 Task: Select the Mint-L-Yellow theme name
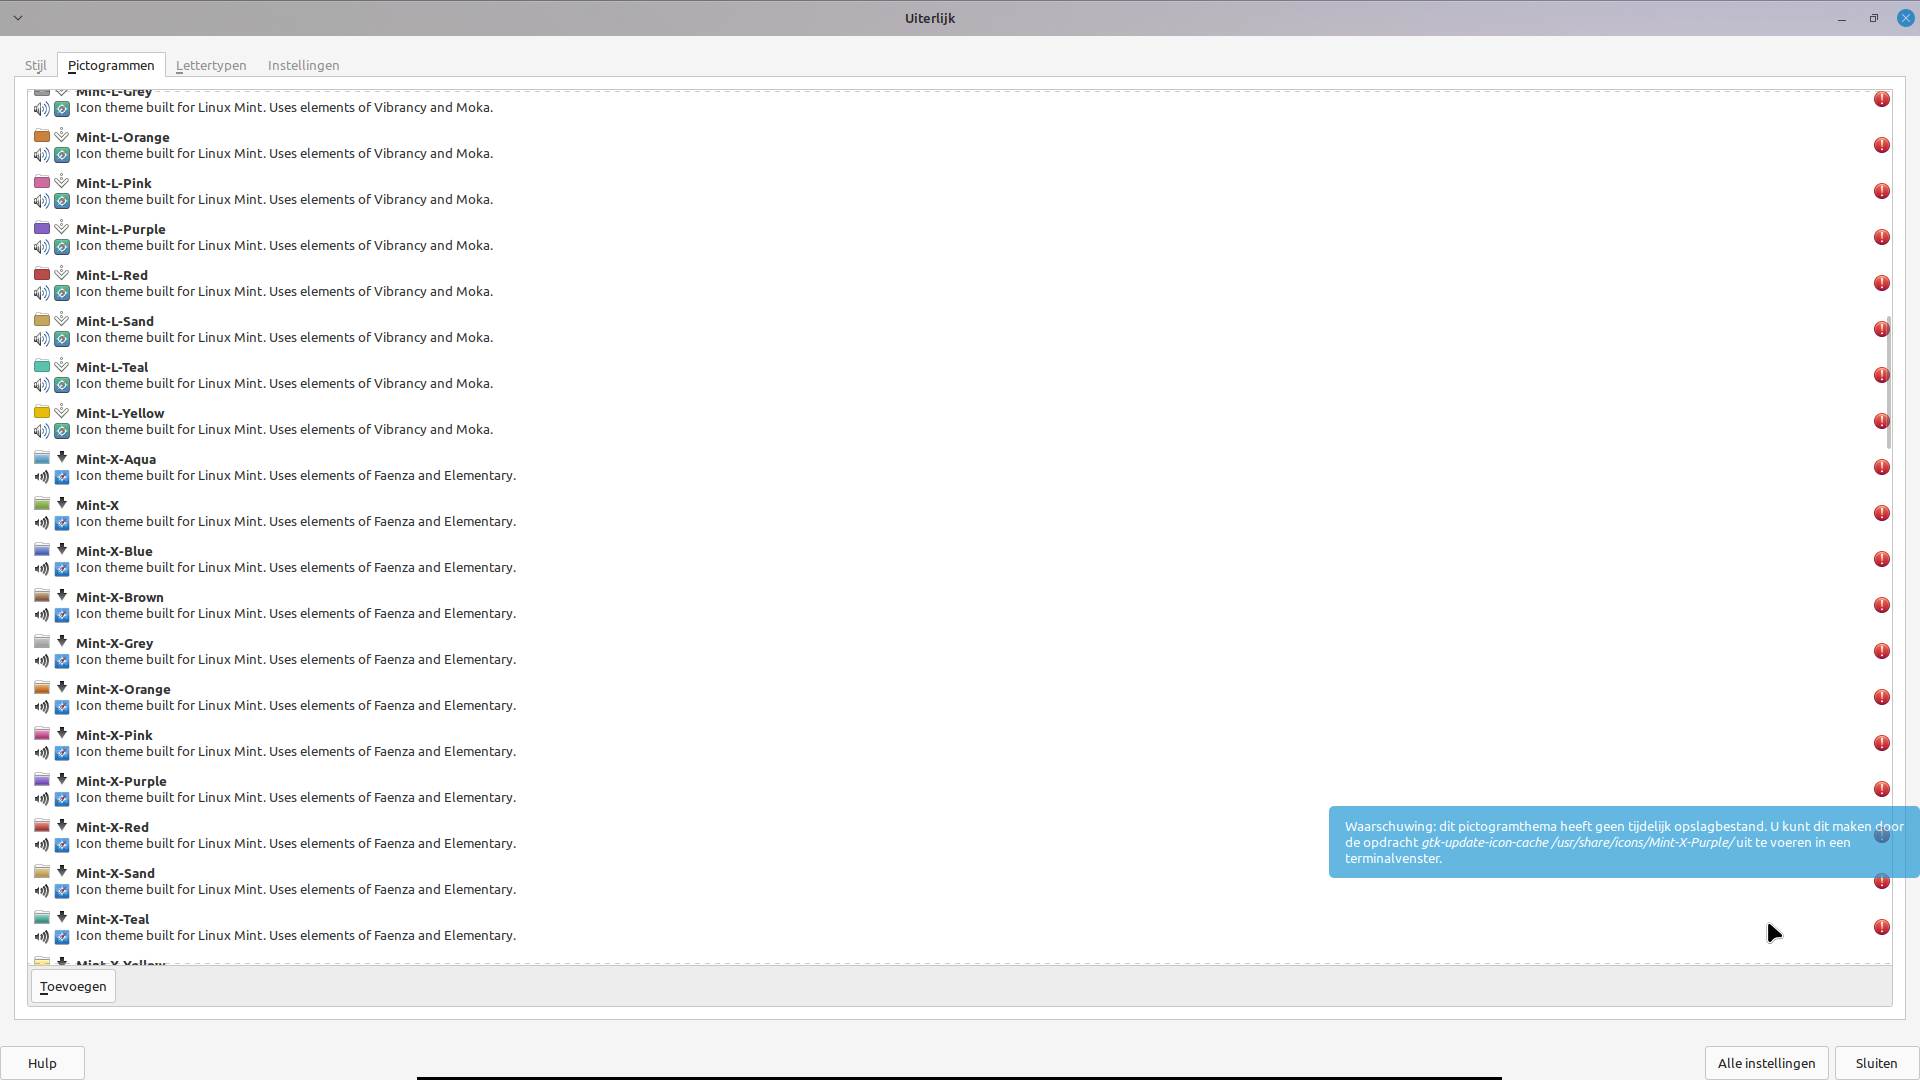click(x=120, y=413)
